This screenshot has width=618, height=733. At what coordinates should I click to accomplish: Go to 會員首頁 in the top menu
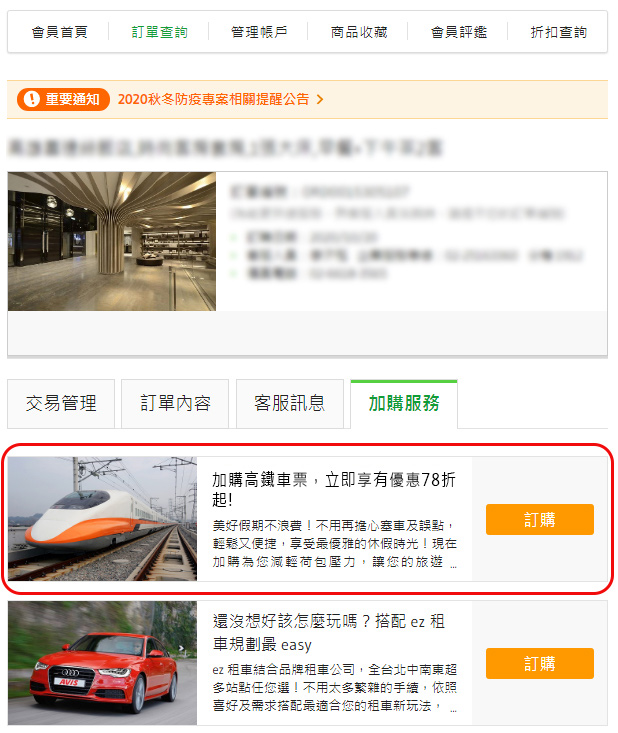point(59,32)
